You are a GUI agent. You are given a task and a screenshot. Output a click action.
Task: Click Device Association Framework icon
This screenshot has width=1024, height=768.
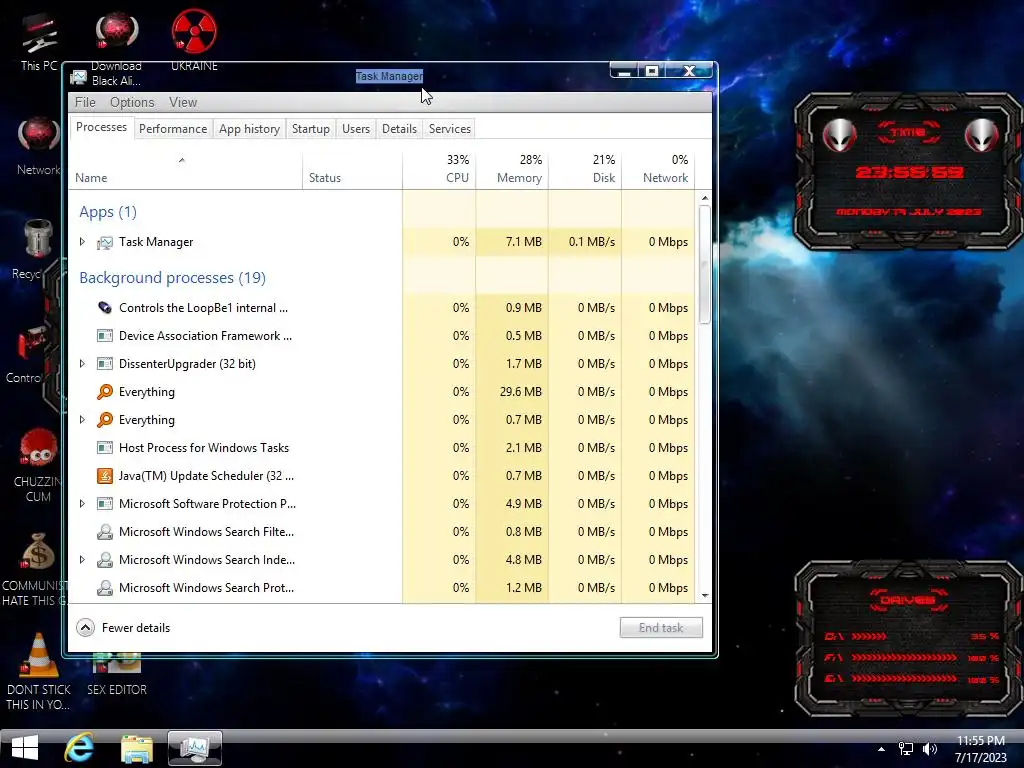pyautogui.click(x=104, y=336)
